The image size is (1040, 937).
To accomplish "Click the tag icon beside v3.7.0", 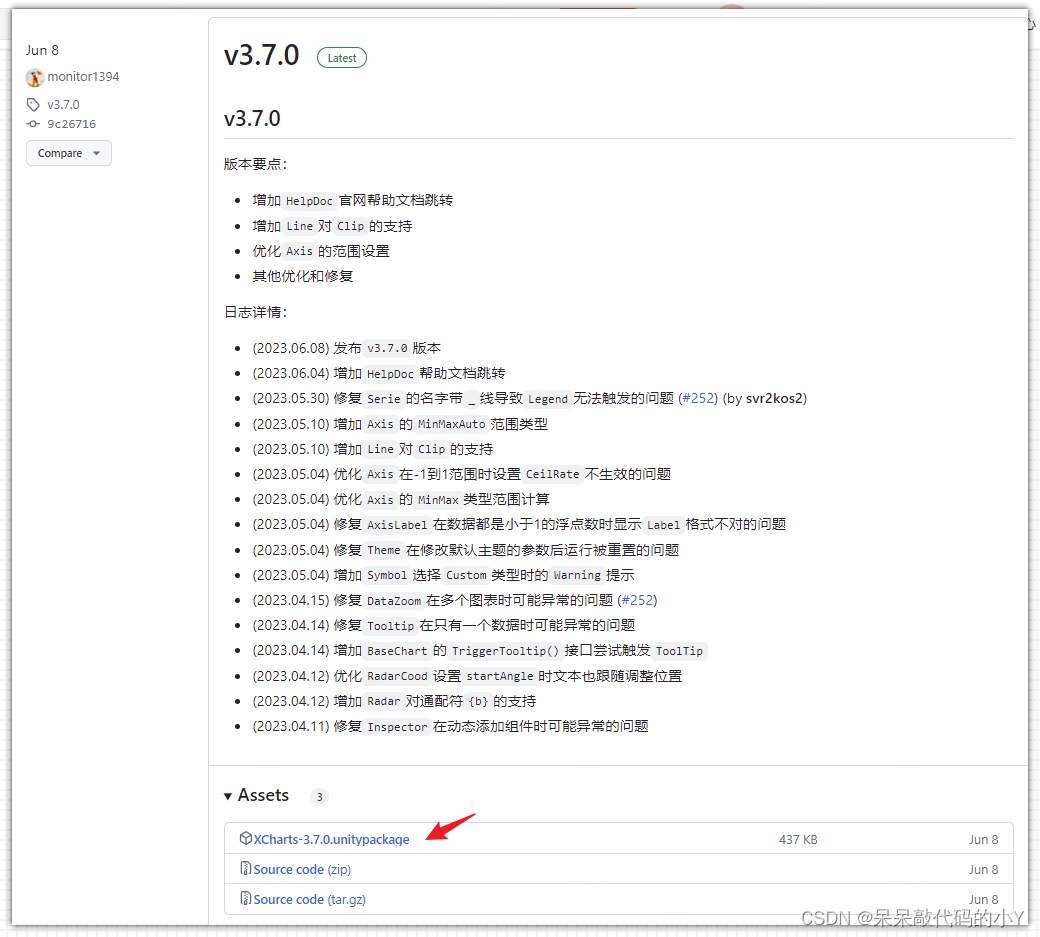I will (x=33, y=105).
